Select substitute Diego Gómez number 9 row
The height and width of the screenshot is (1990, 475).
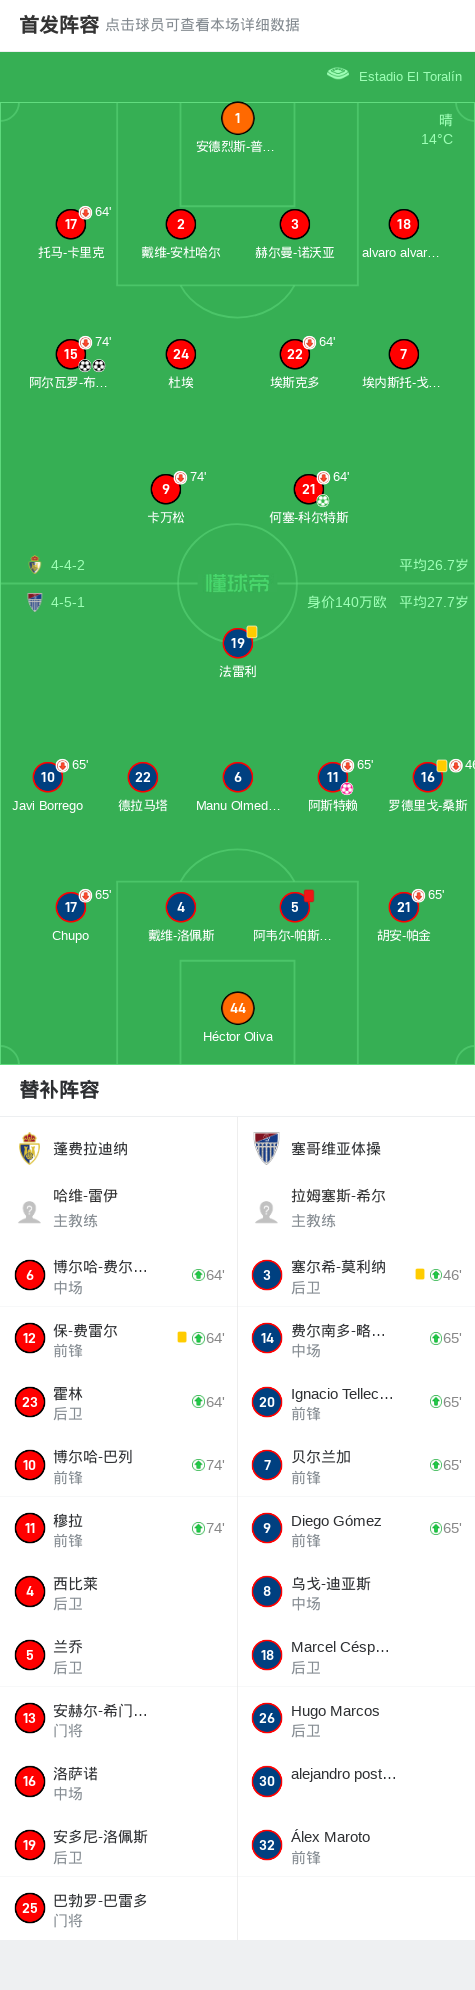pyautogui.click(x=356, y=1529)
